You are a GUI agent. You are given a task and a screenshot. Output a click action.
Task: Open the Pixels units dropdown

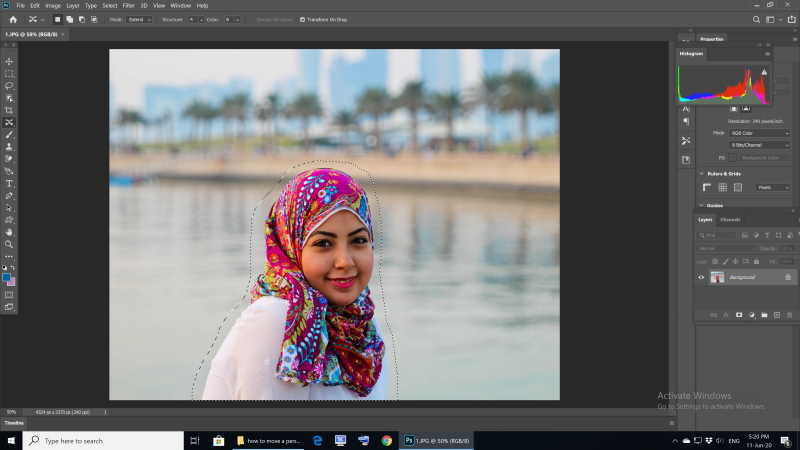tap(773, 188)
